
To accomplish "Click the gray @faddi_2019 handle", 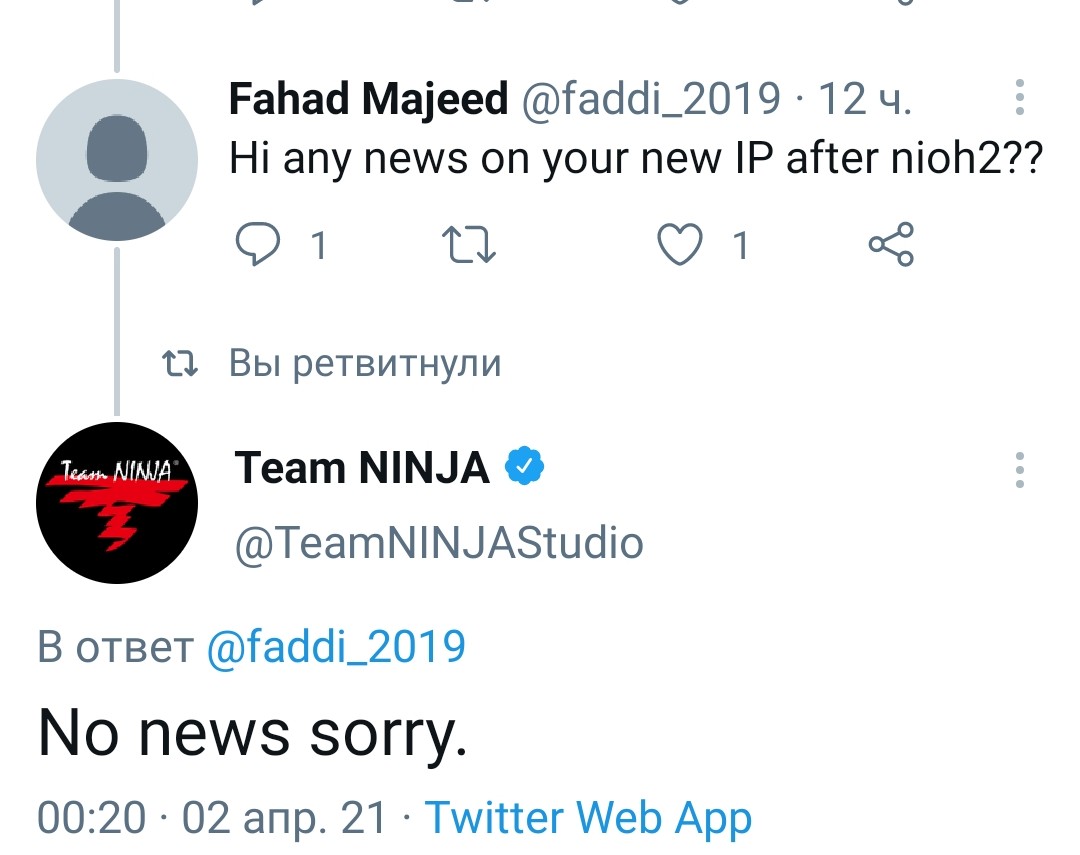I will click(x=652, y=99).
